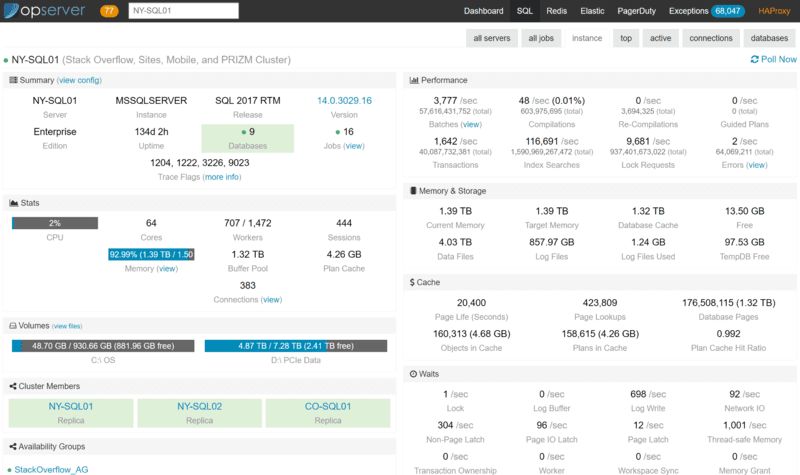Click the Memory & Storage chip icon
The image size is (800, 475).
click(413, 191)
